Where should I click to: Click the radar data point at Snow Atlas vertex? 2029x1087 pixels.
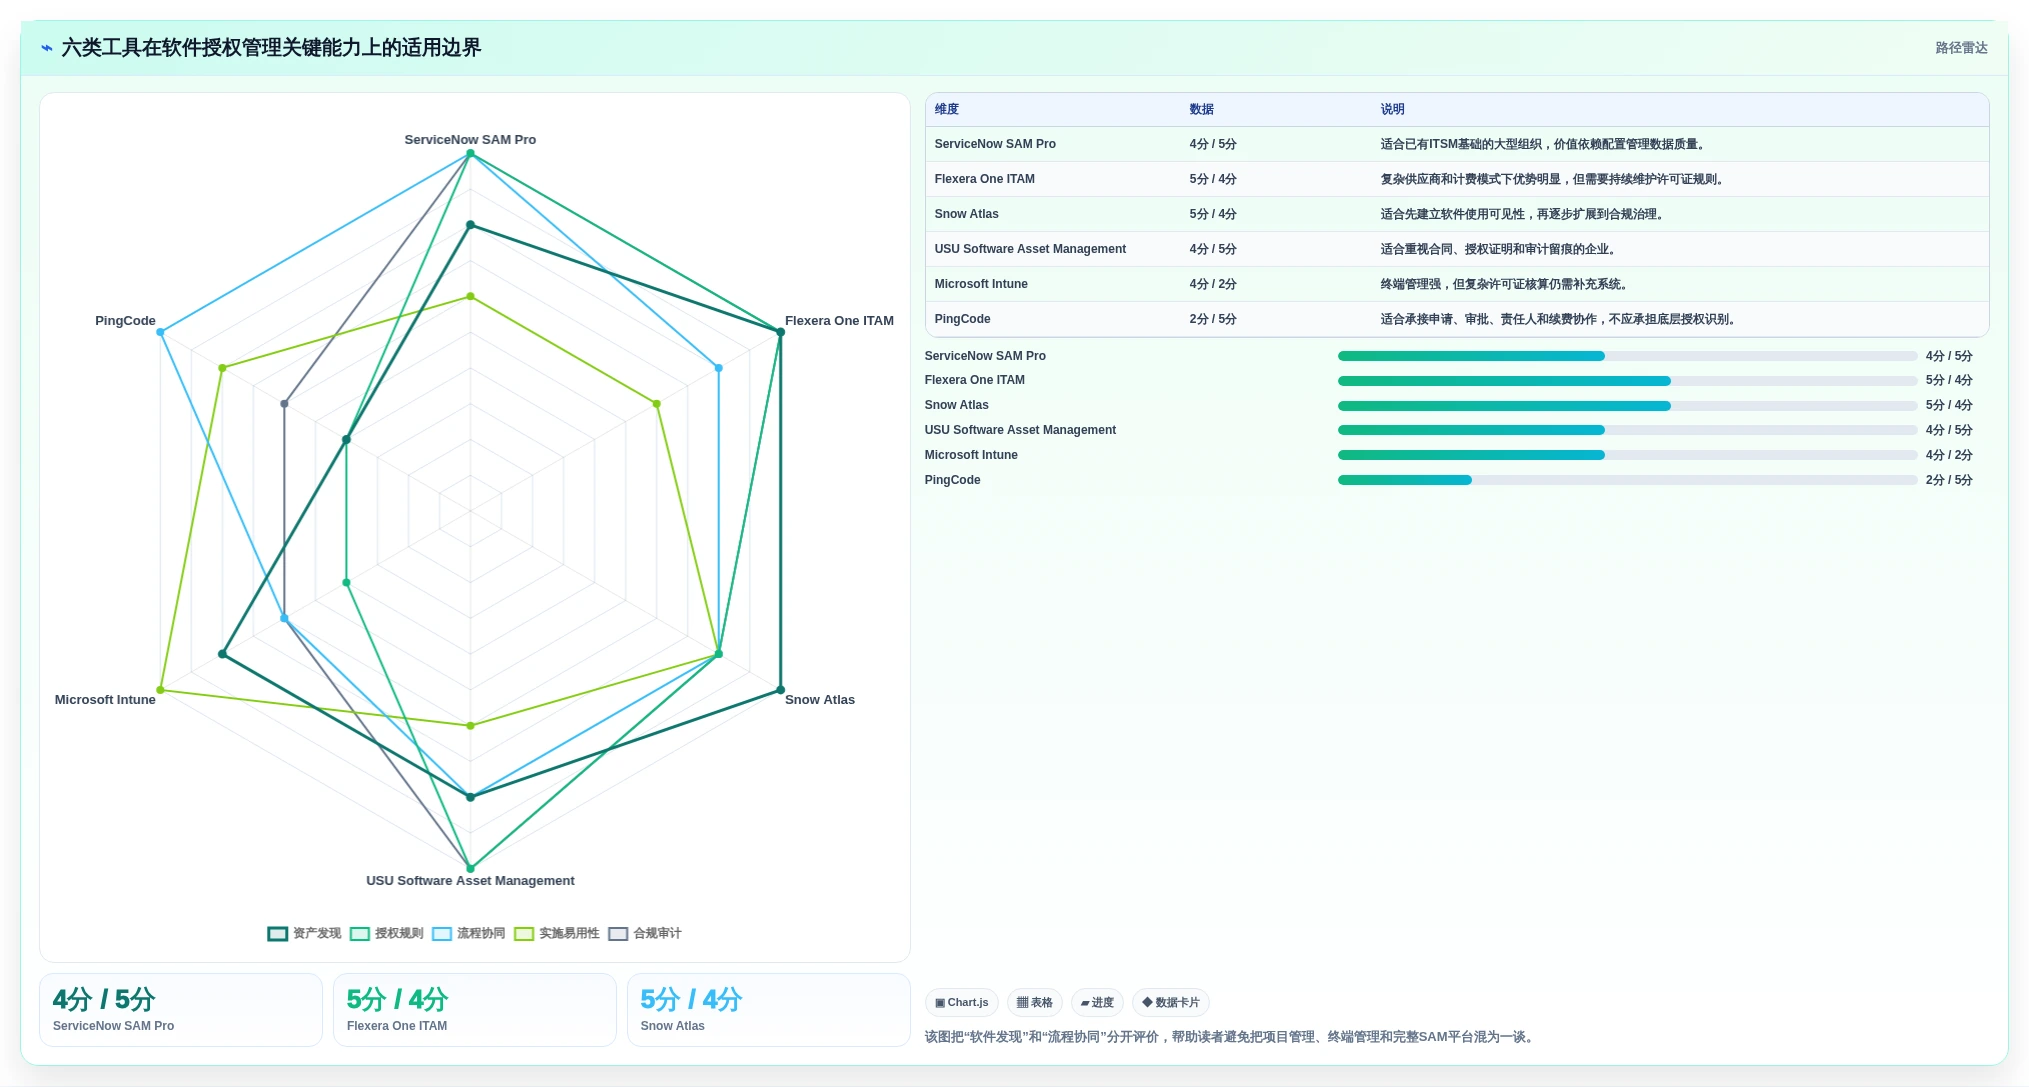781,691
